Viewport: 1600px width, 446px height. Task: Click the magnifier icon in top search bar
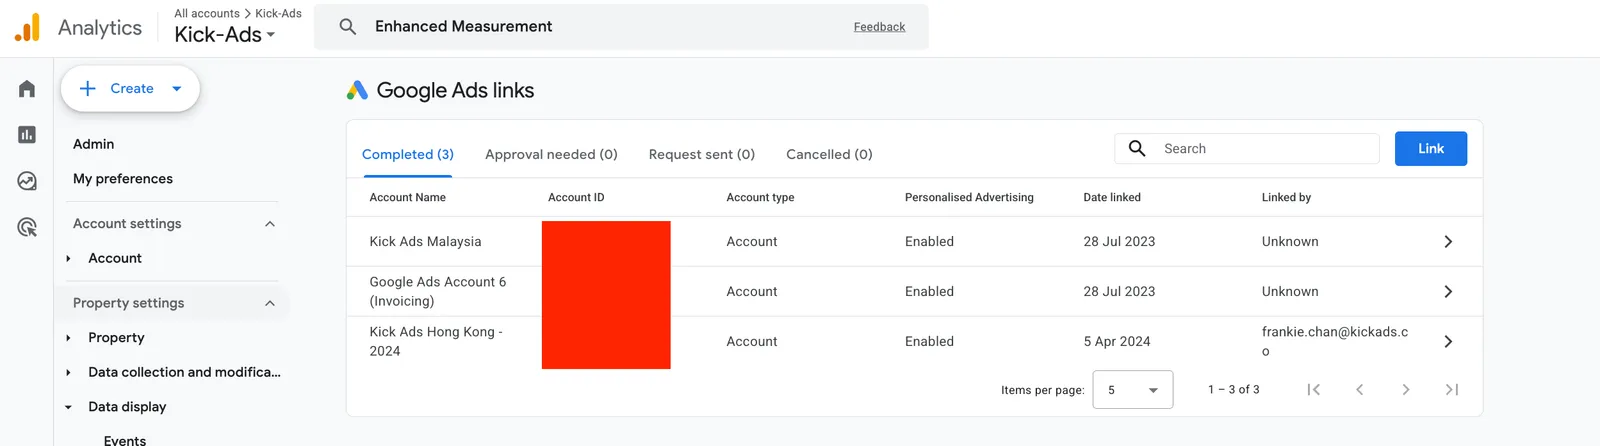348,27
